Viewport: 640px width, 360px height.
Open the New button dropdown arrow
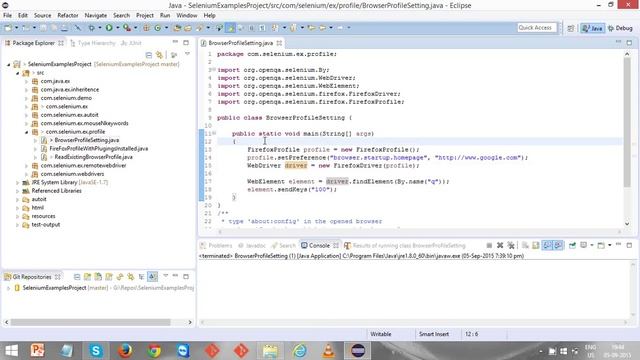click(16, 28)
